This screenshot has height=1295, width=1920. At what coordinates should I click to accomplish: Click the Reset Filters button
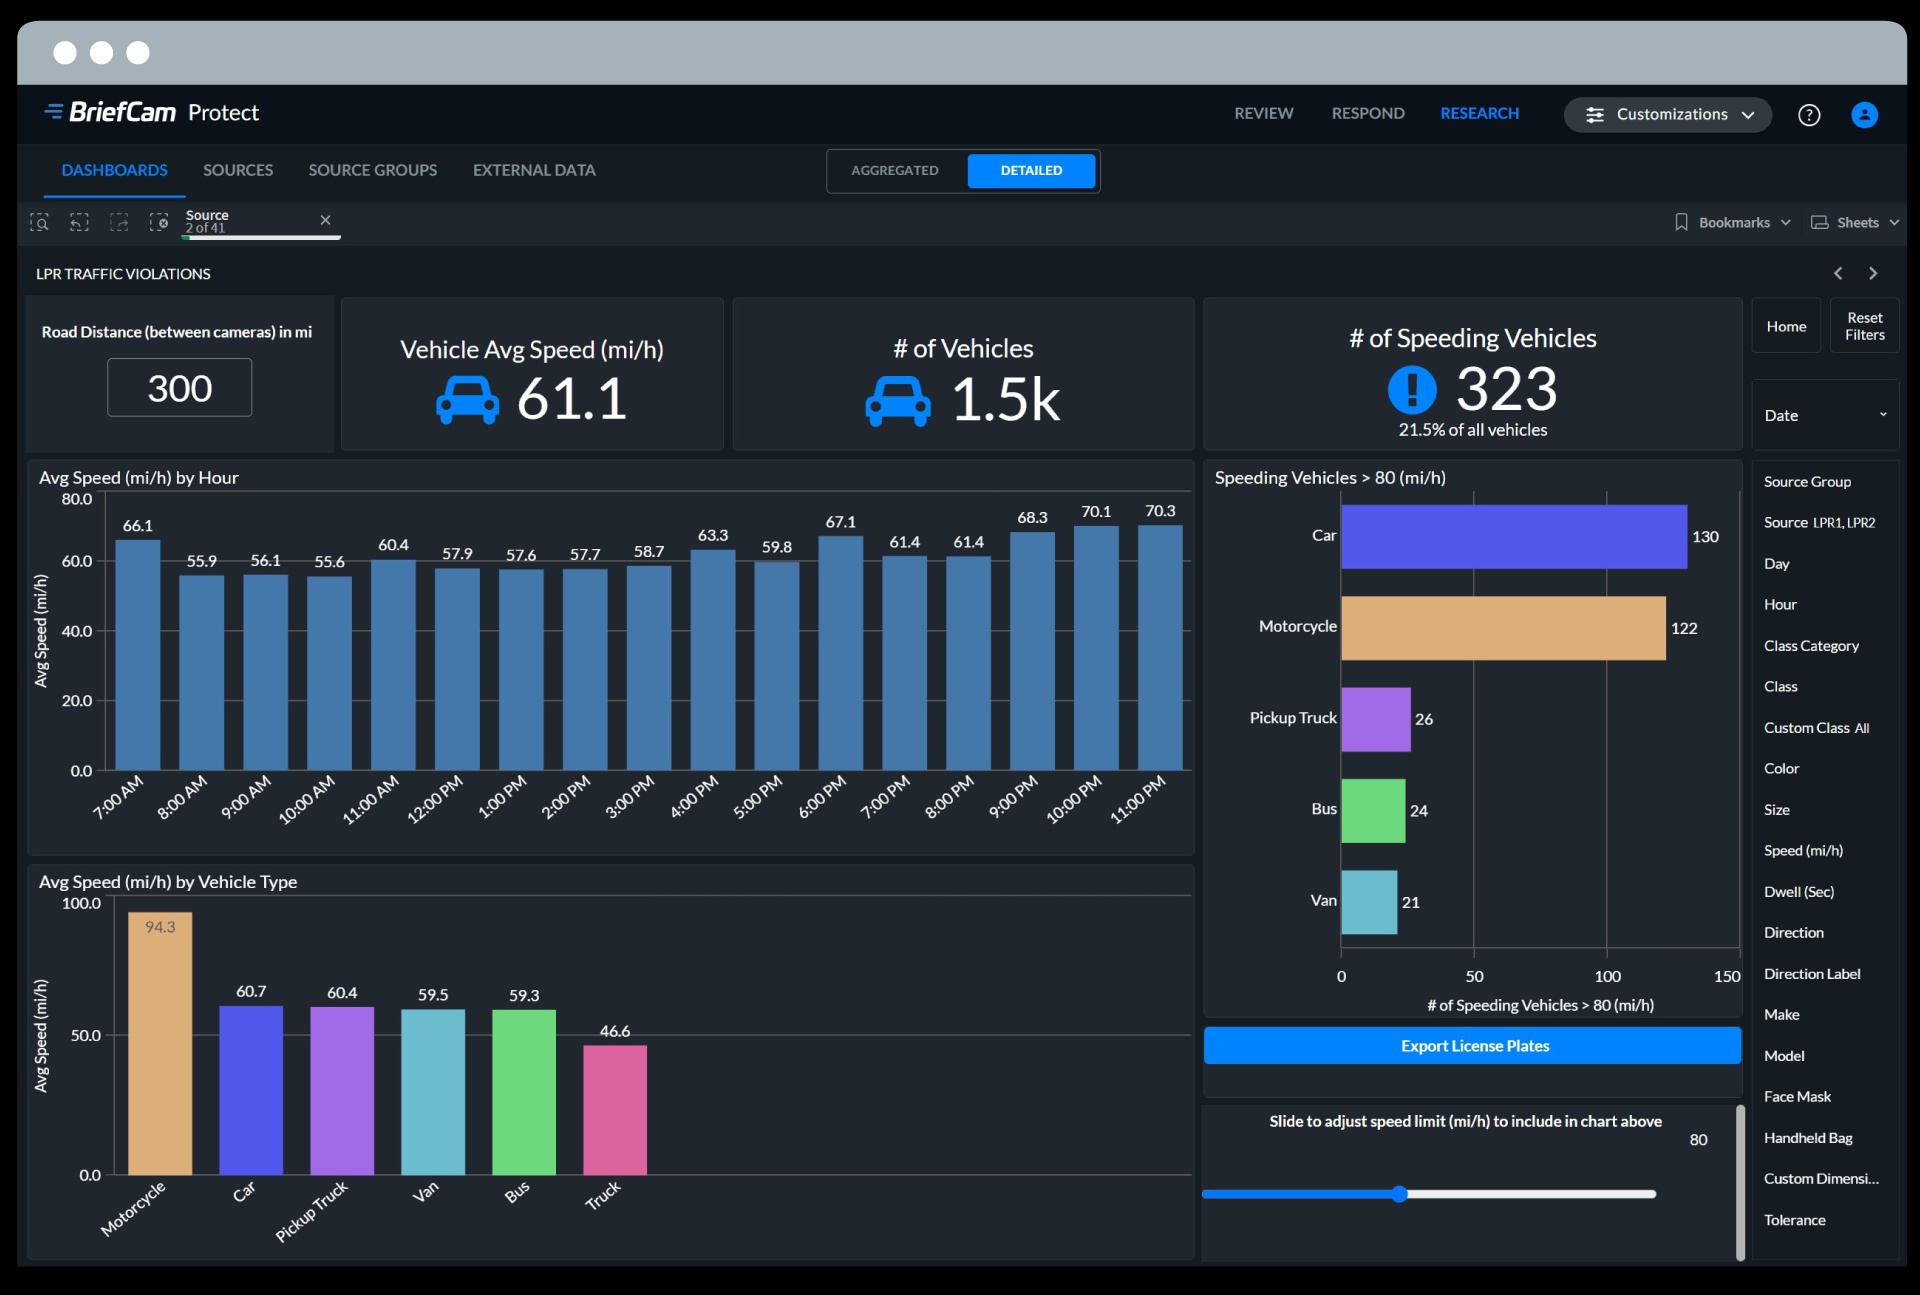[1864, 326]
